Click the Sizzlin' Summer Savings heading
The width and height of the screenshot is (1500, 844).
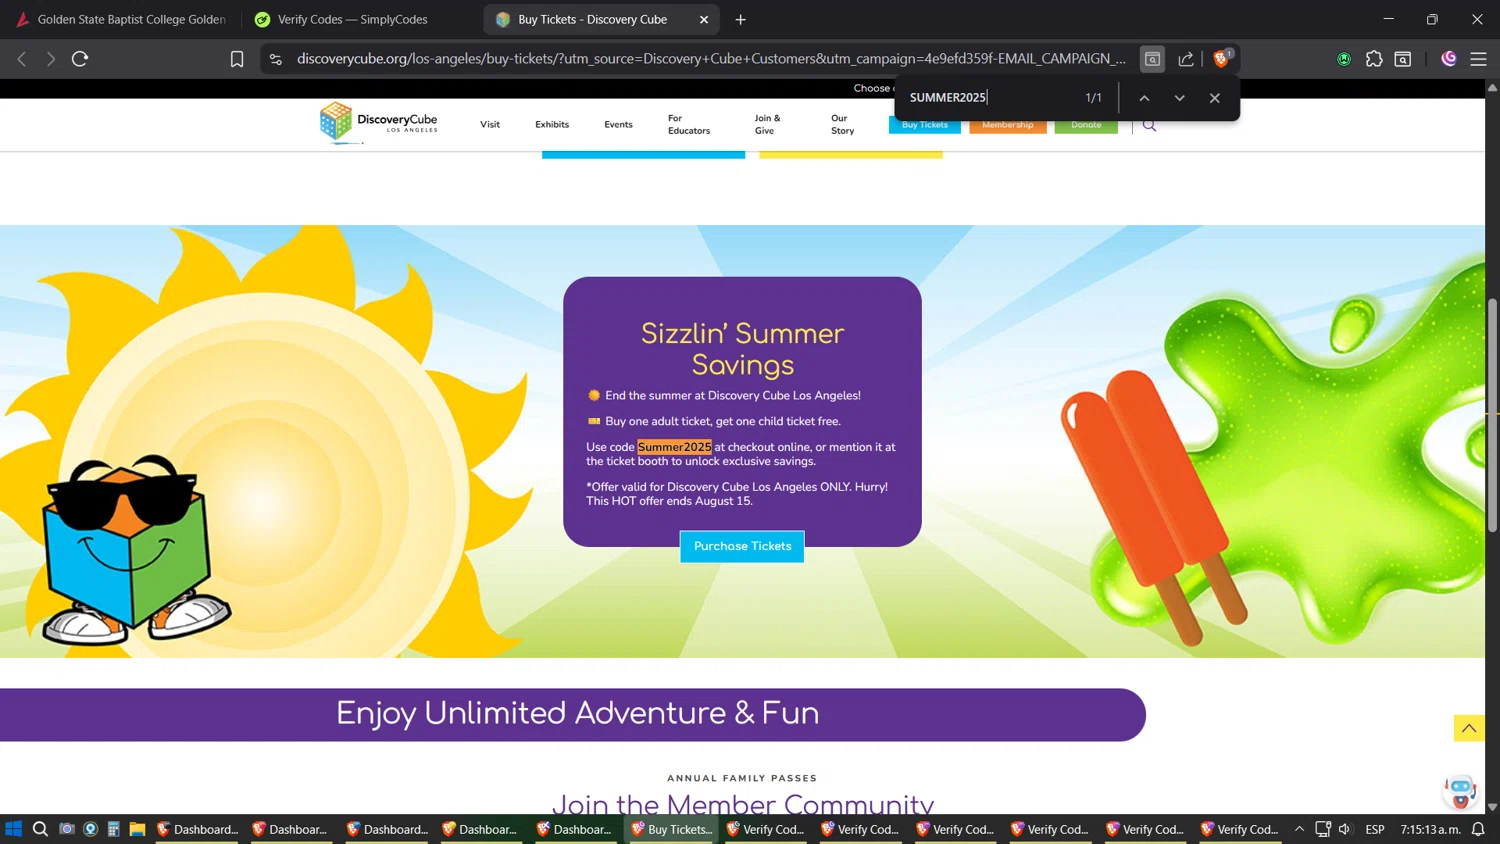point(742,349)
